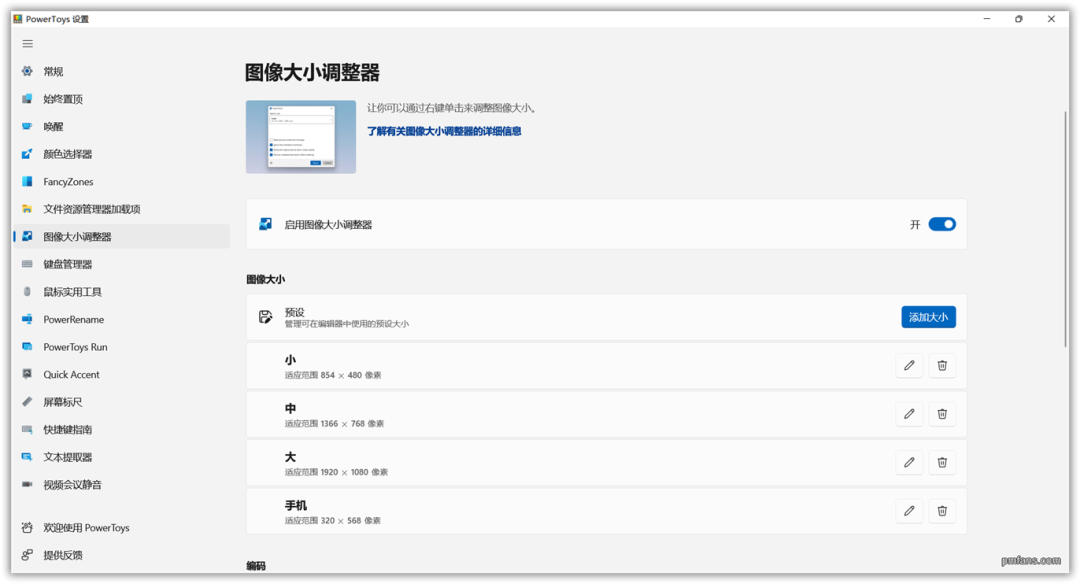Turn off the 启用图像大小调整器 switch
Viewport: 1080px width, 584px height.
pos(942,224)
